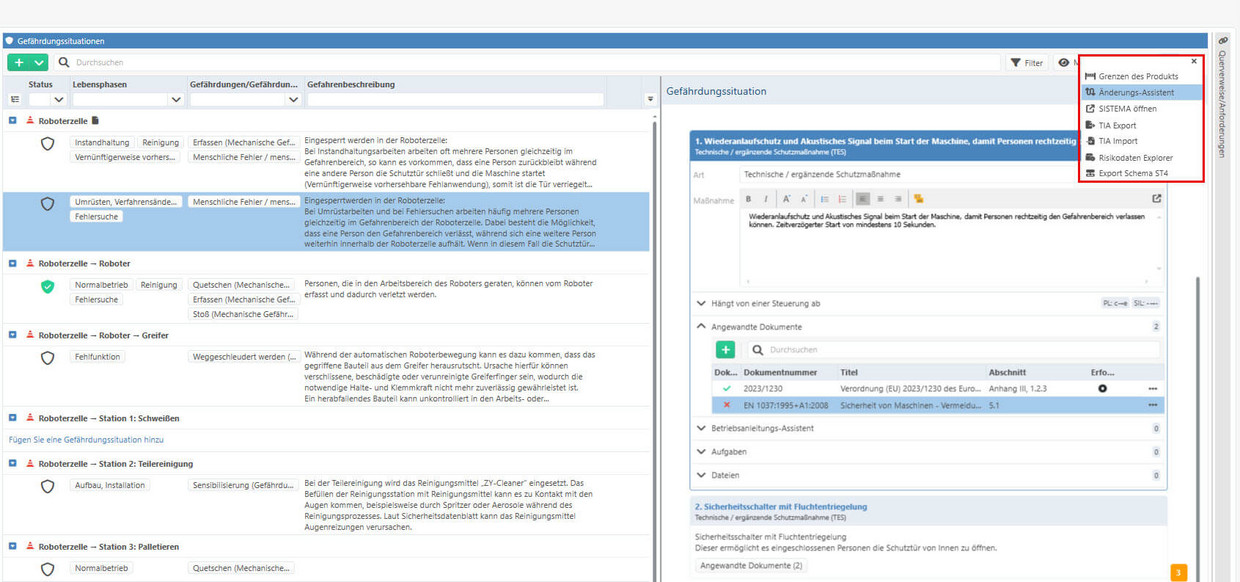This screenshot has height=582, width=1240.
Task: Add document with green plus in Angewandte Dokumente
Action: [726, 350]
